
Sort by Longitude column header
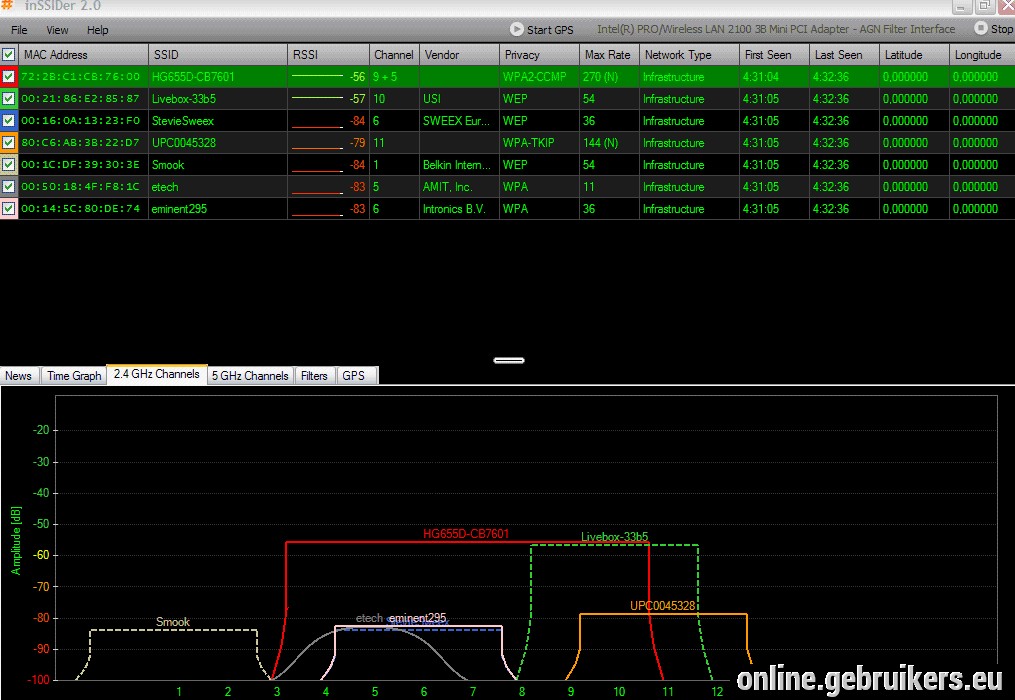click(982, 54)
